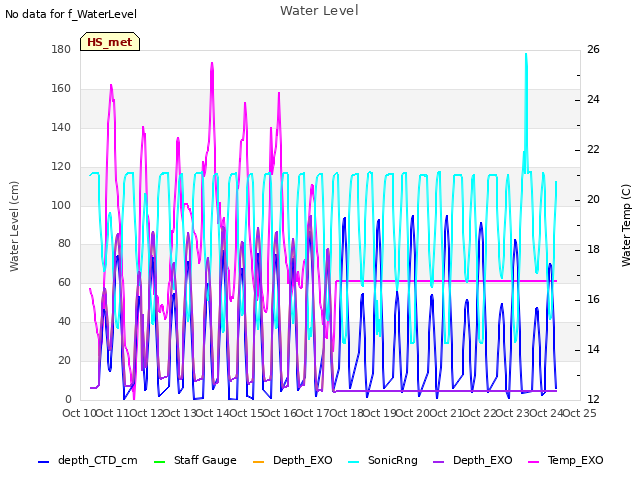
Task: Click the magenta Temp_EXO legend swatch
Action: (x=533, y=462)
